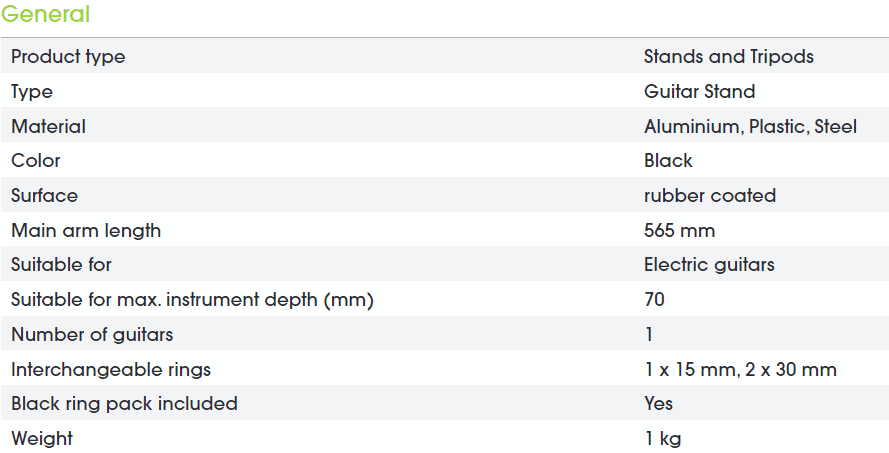
Task: Click the 70 depth value
Action: [x=654, y=299]
